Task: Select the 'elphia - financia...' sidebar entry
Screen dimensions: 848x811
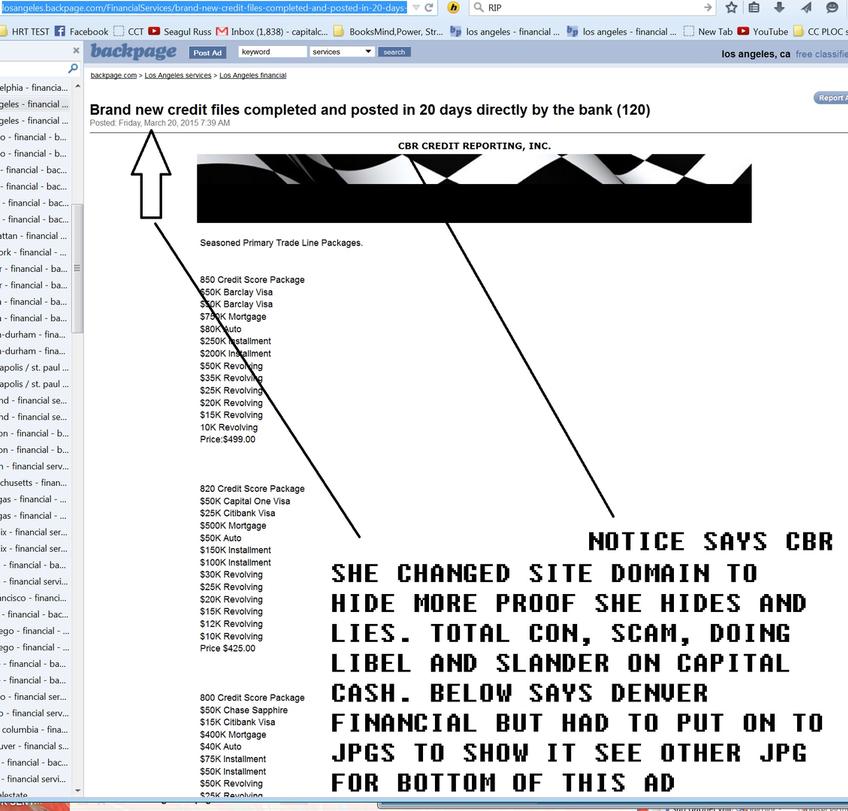Action: pyautogui.click(x=35, y=88)
